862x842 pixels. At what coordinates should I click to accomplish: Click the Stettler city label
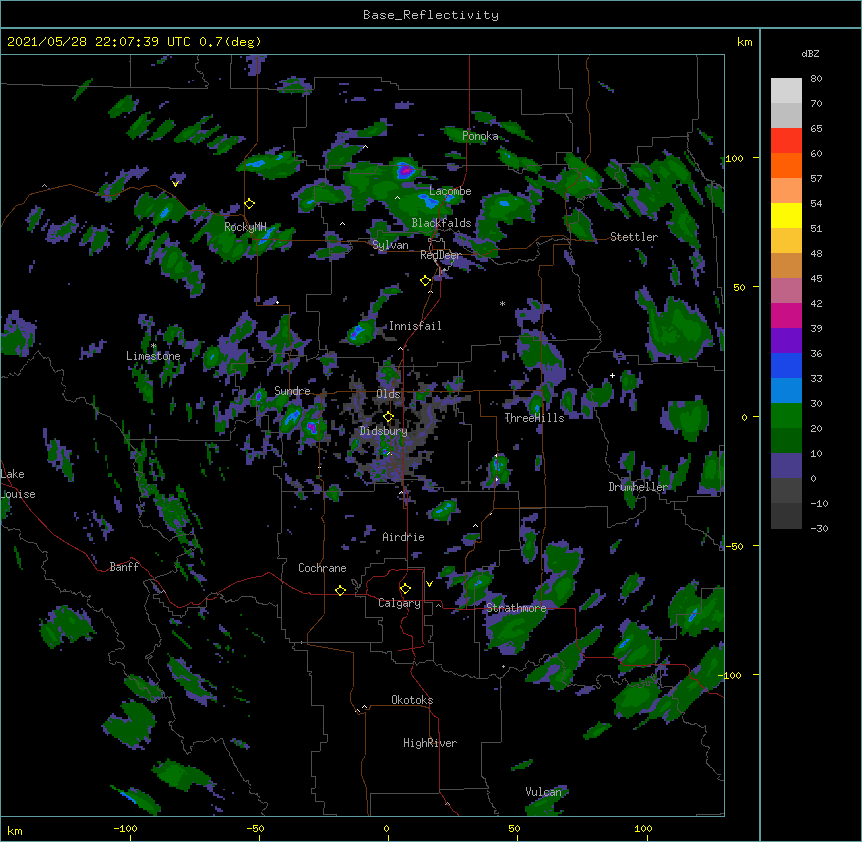click(634, 237)
